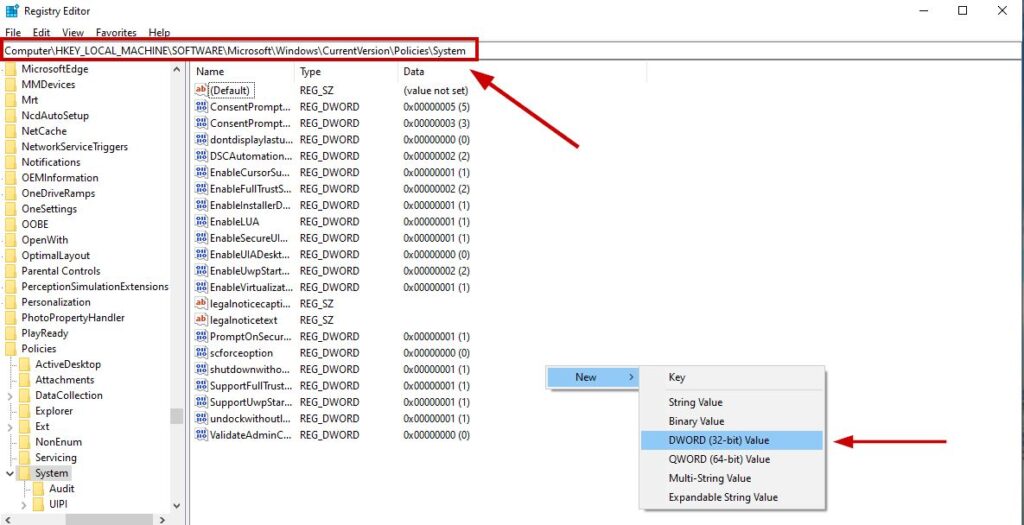
Task: Select the Servicing key
Action: [56, 458]
